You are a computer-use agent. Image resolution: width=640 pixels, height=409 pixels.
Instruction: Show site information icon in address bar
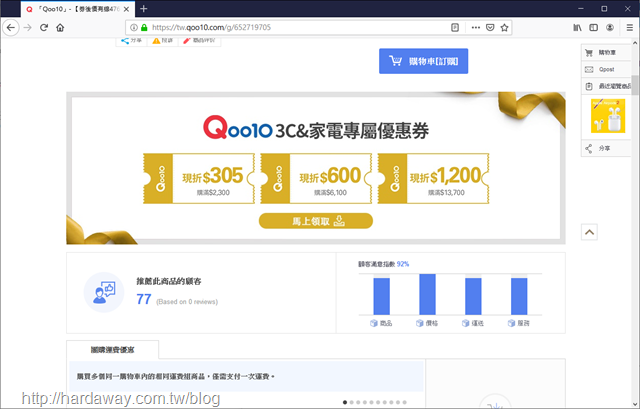(x=133, y=28)
